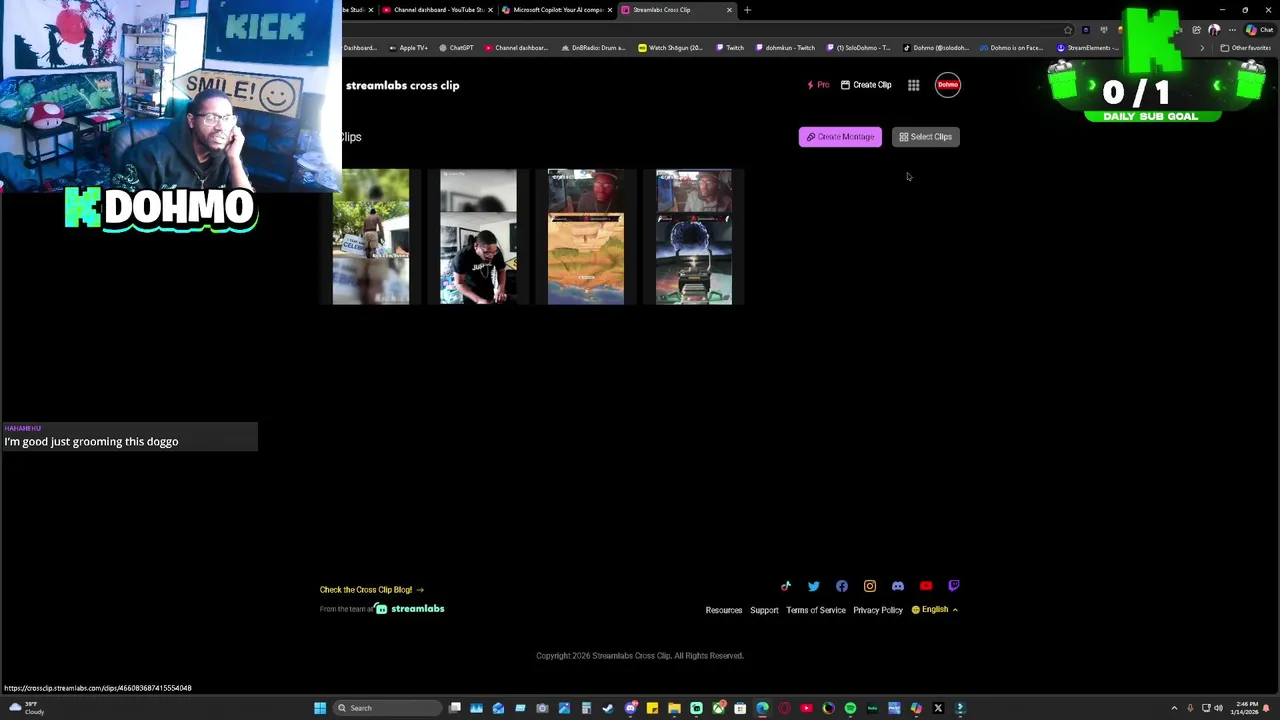Screen dimensions: 1280x720
Task: Open the Discord footer icon
Action: pyautogui.click(x=898, y=586)
